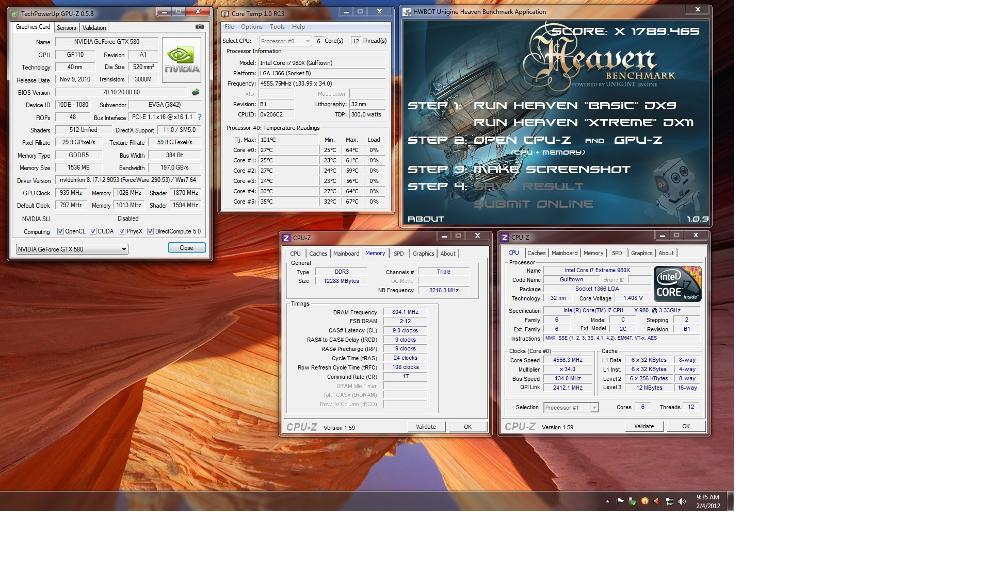The width and height of the screenshot is (1000, 571).
Task: Open Mainboard tab in CPU-Z Memory window
Action: [x=346, y=253]
